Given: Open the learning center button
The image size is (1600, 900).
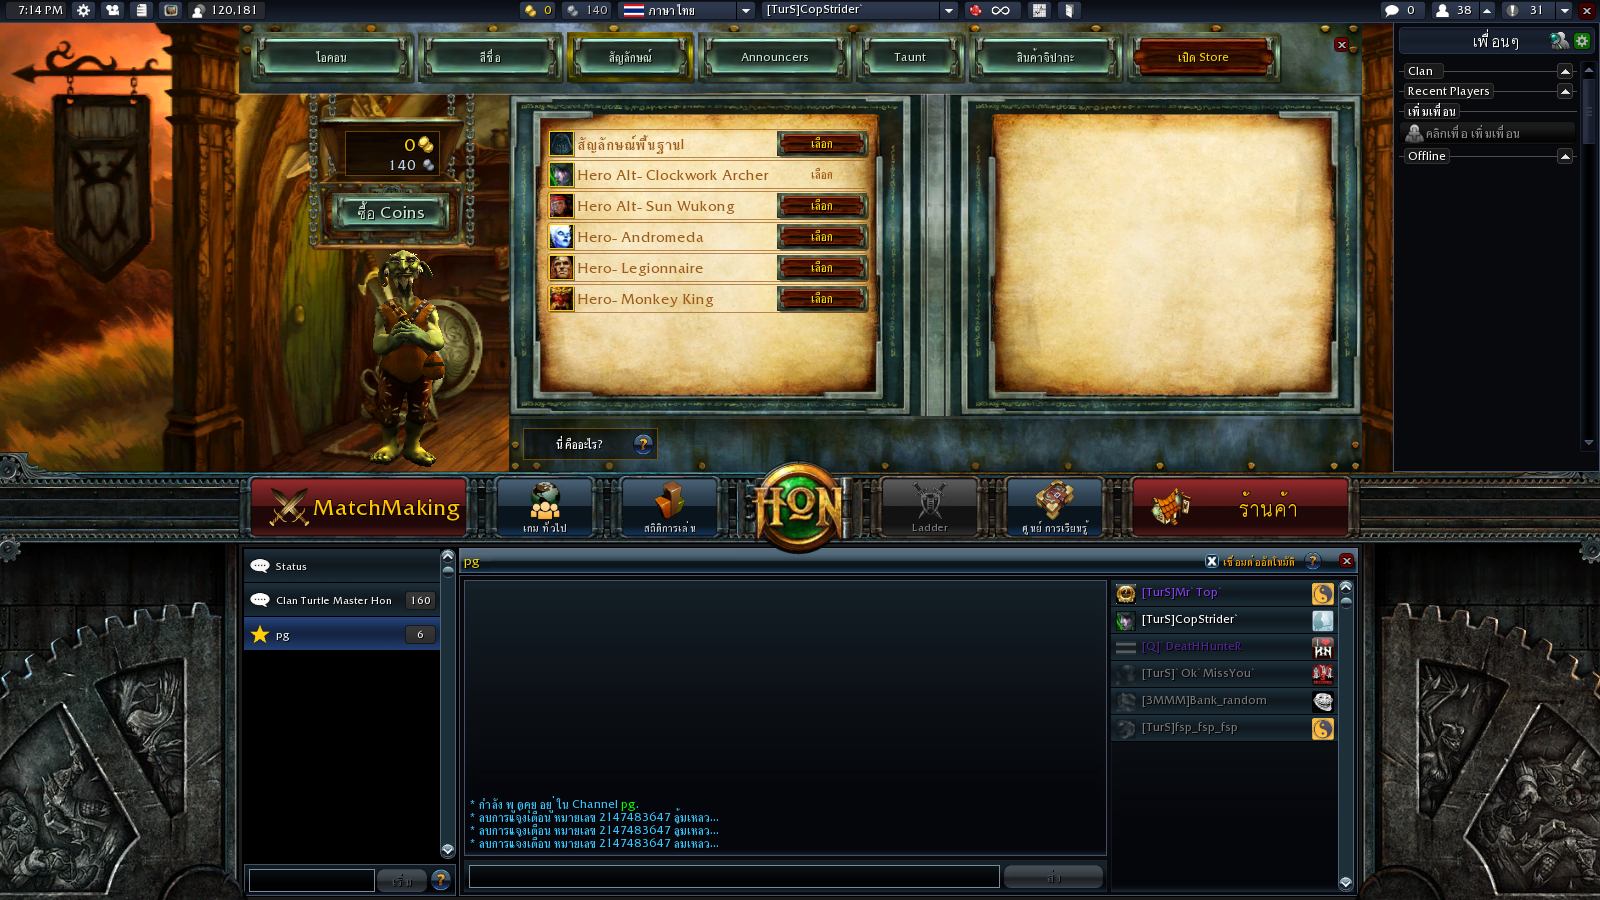Looking at the screenshot, I should [1055, 507].
